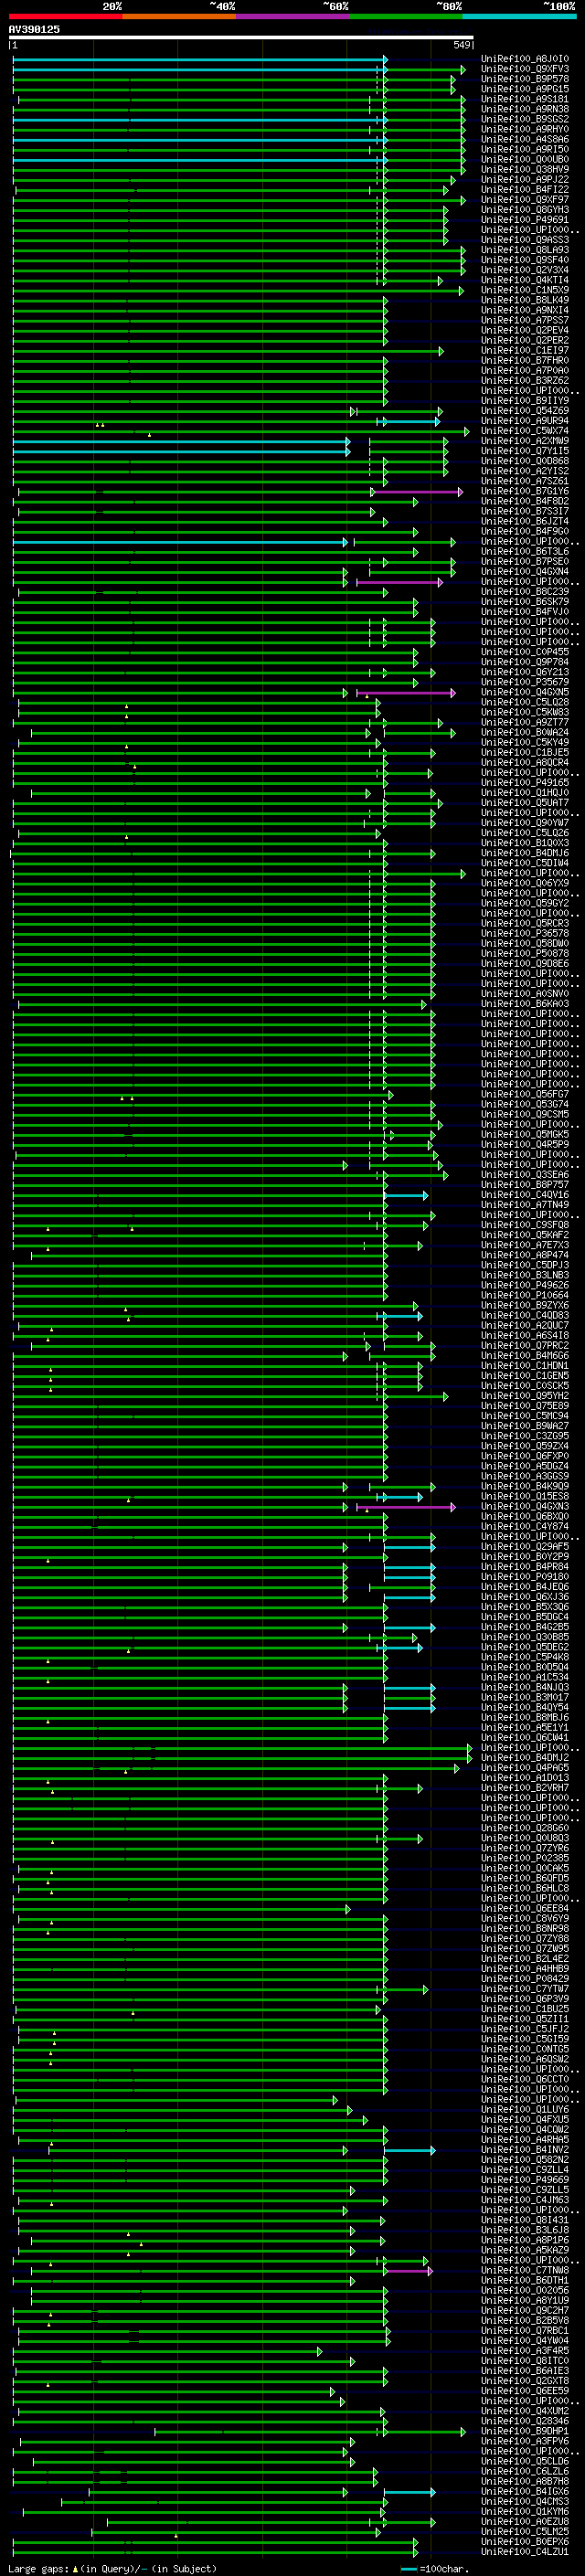Open hit UniRef100_Q9XFV3
The image size is (585, 2576).
click(525, 69)
